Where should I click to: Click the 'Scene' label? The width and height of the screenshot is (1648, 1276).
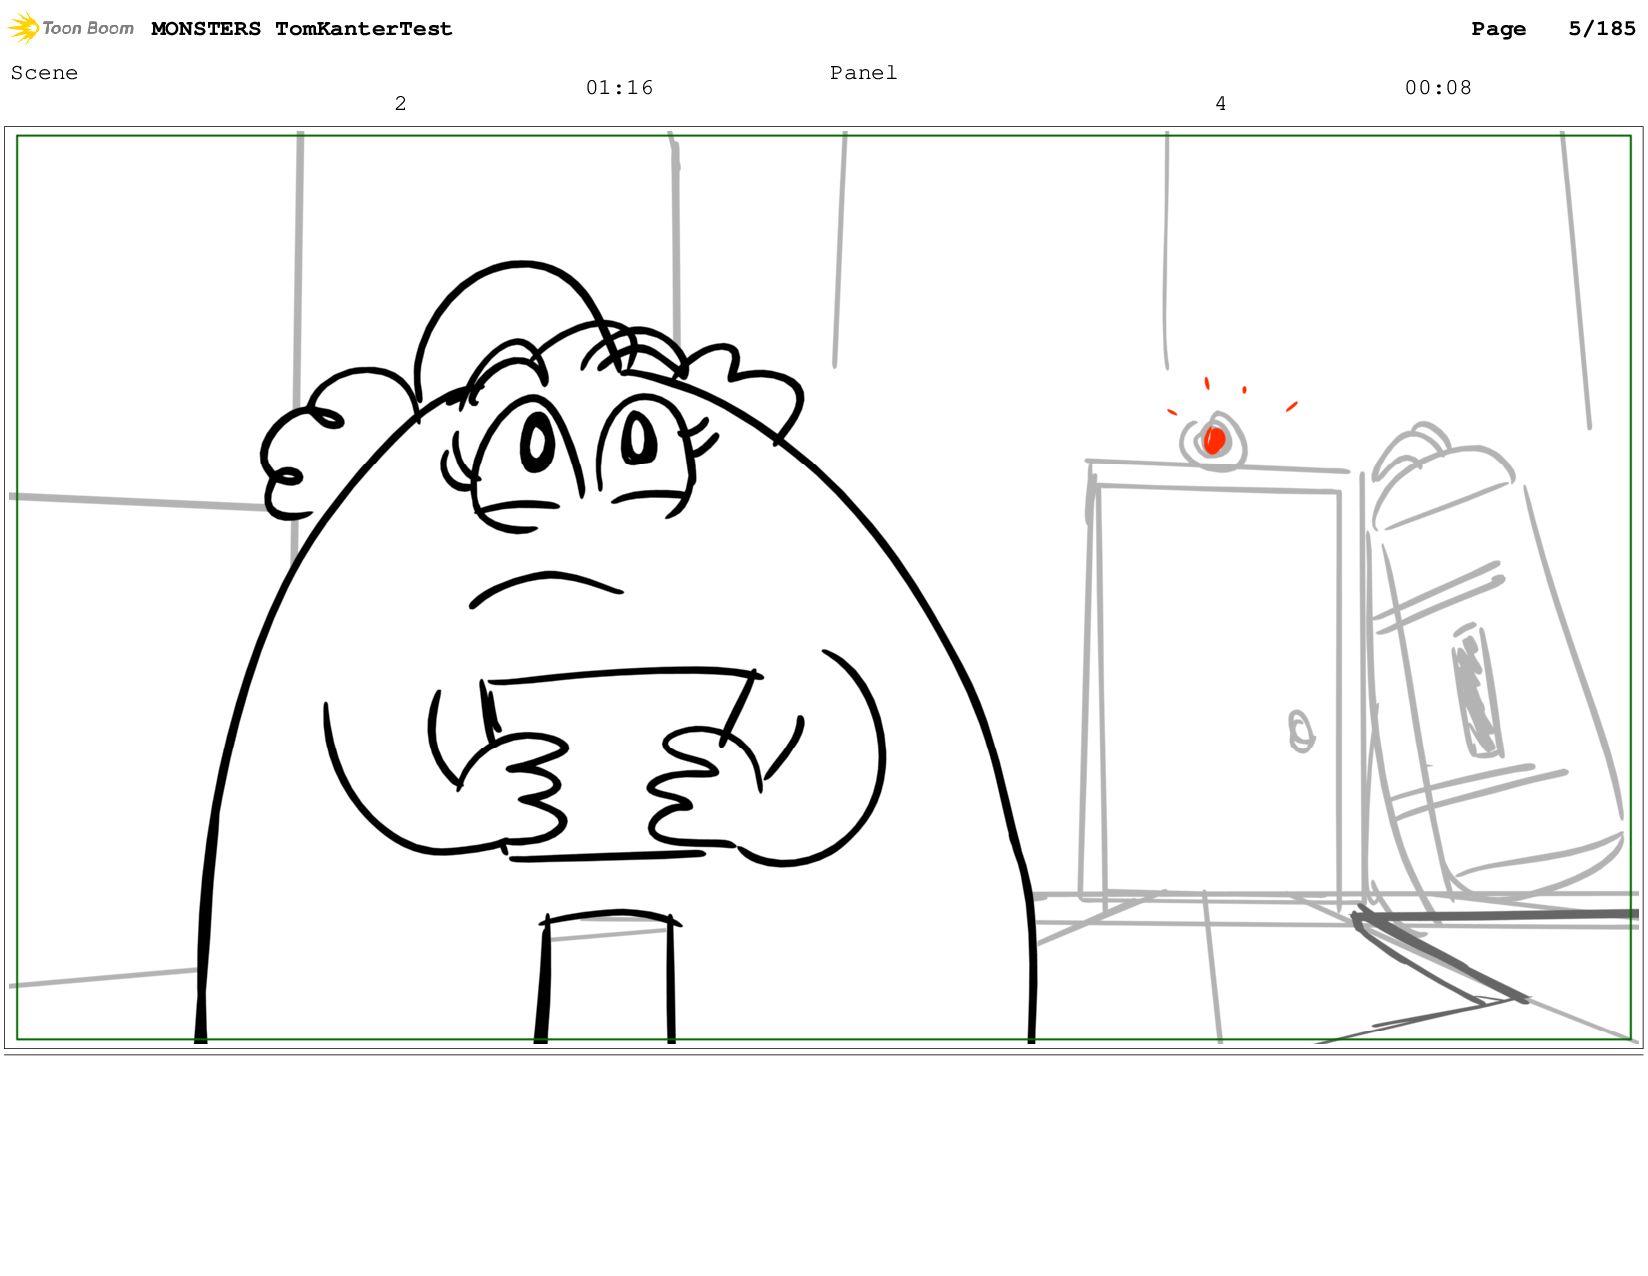coord(44,73)
